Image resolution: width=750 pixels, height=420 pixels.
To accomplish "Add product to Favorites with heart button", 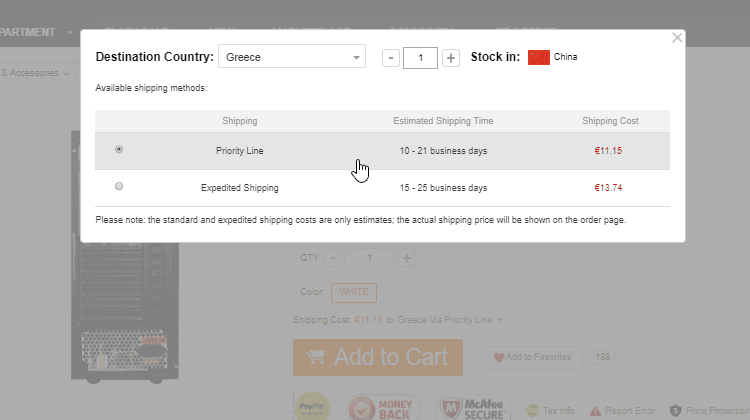I will [x=531, y=357].
